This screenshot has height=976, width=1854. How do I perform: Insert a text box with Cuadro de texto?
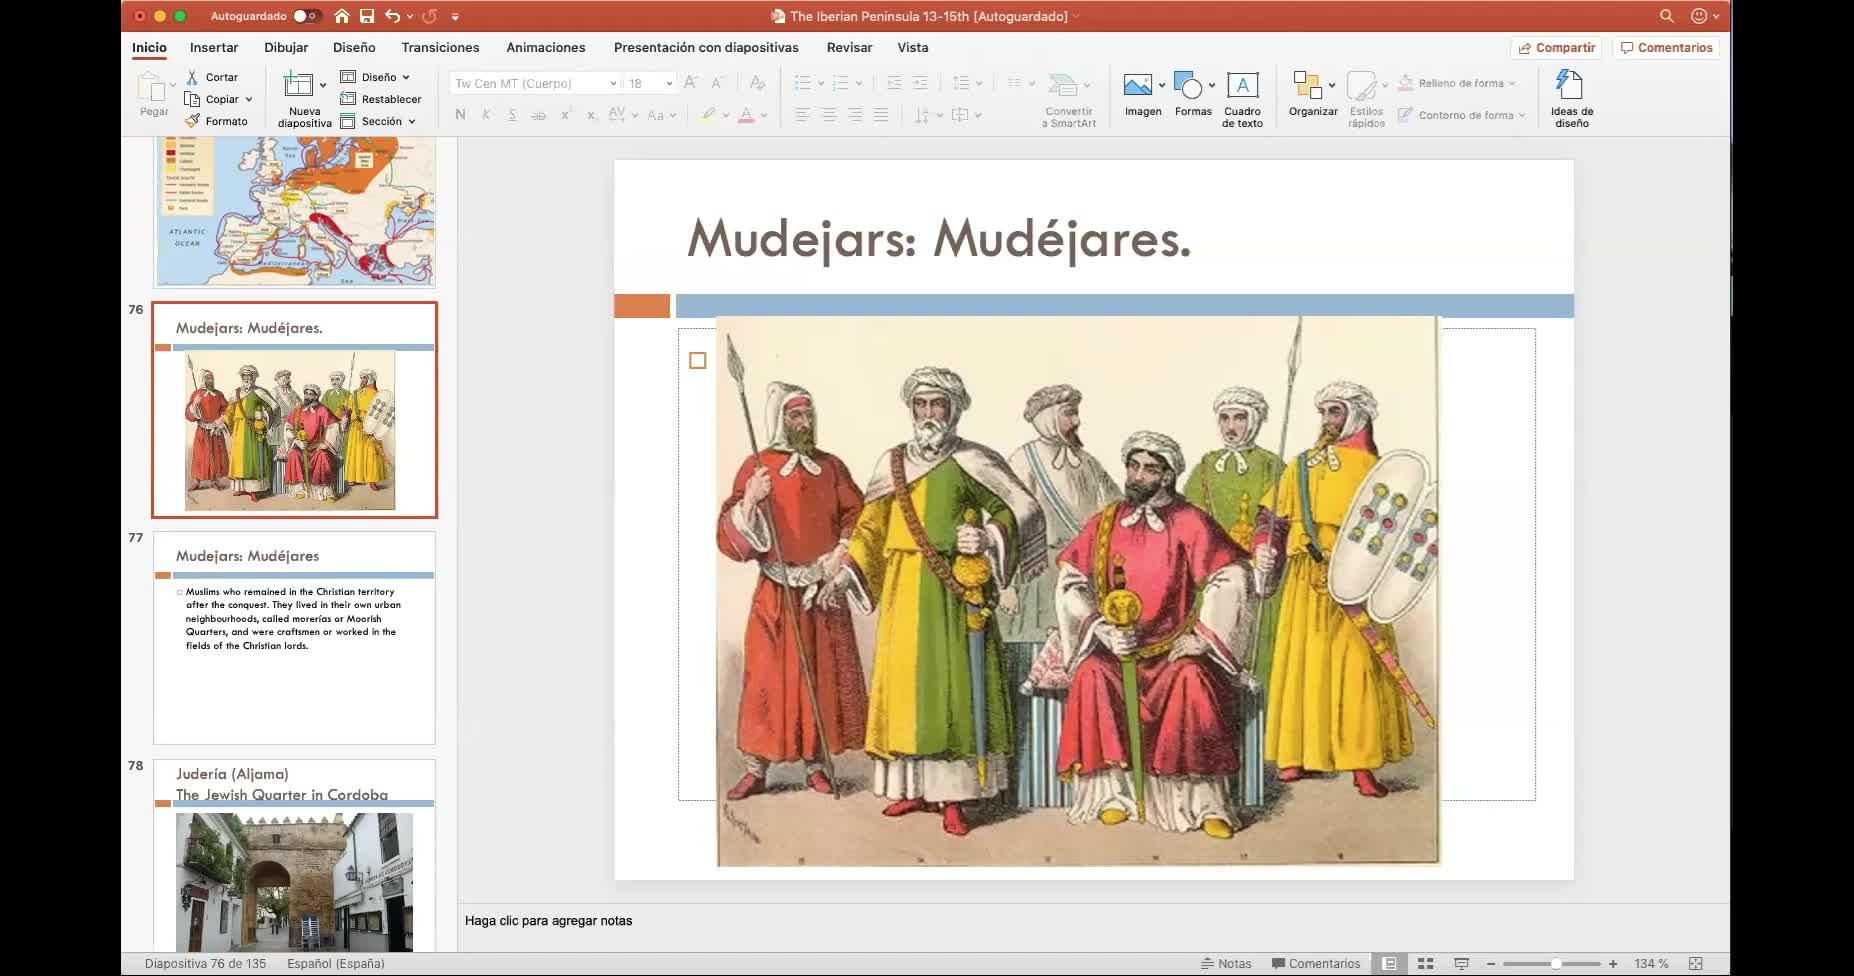click(x=1242, y=87)
